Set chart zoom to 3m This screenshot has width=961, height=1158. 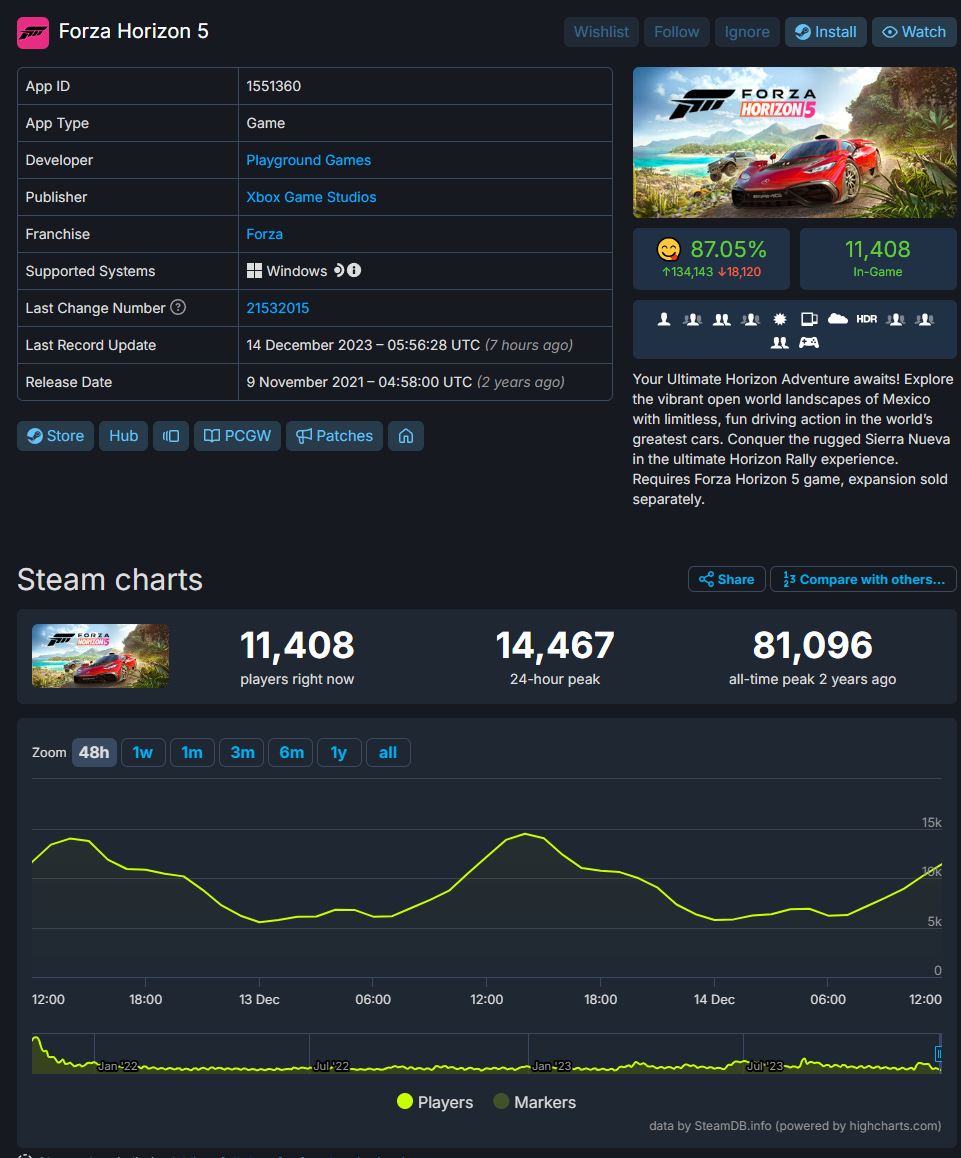[242, 753]
